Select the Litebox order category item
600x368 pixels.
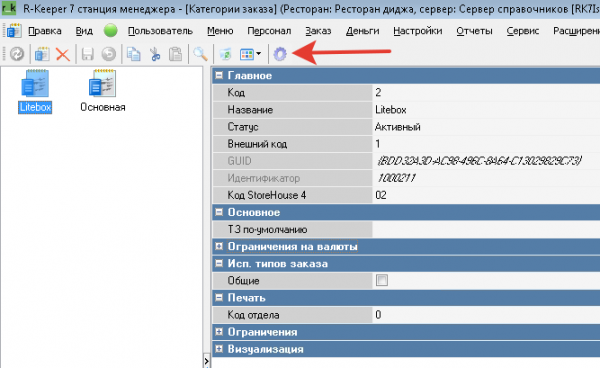click(x=35, y=91)
